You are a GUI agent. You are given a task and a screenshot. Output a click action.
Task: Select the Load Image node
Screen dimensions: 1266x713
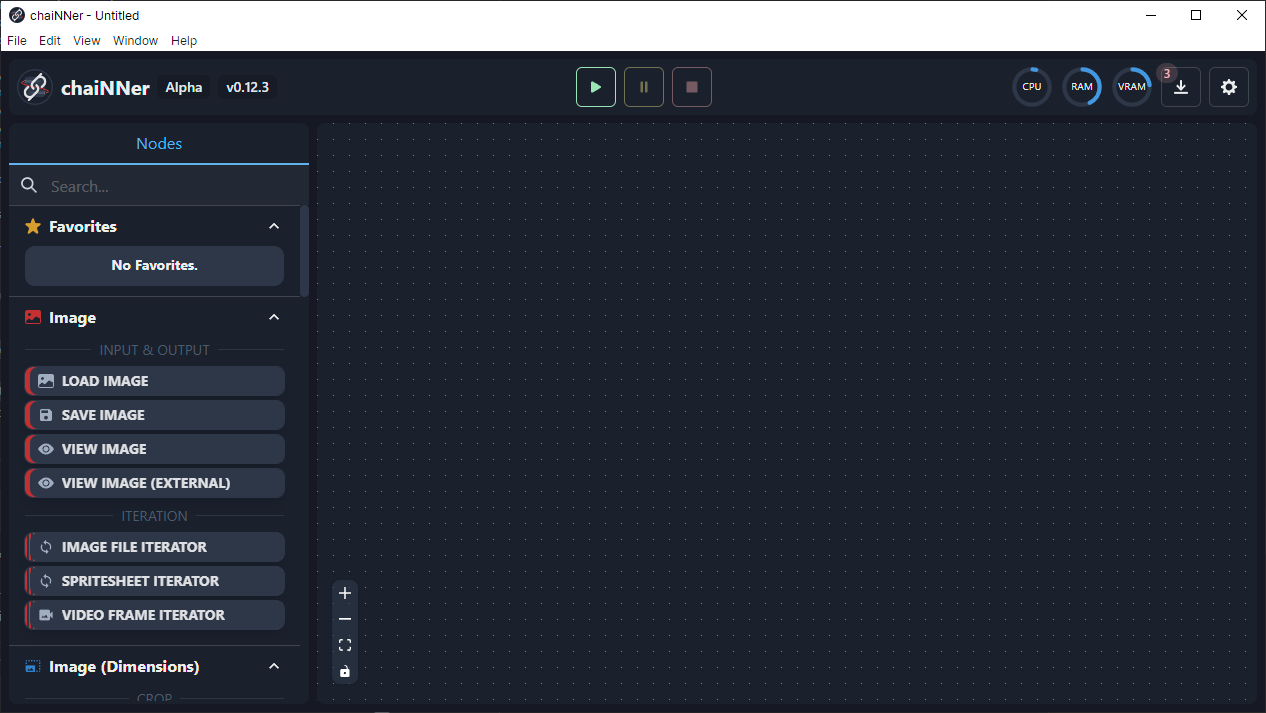tap(154, 380)
